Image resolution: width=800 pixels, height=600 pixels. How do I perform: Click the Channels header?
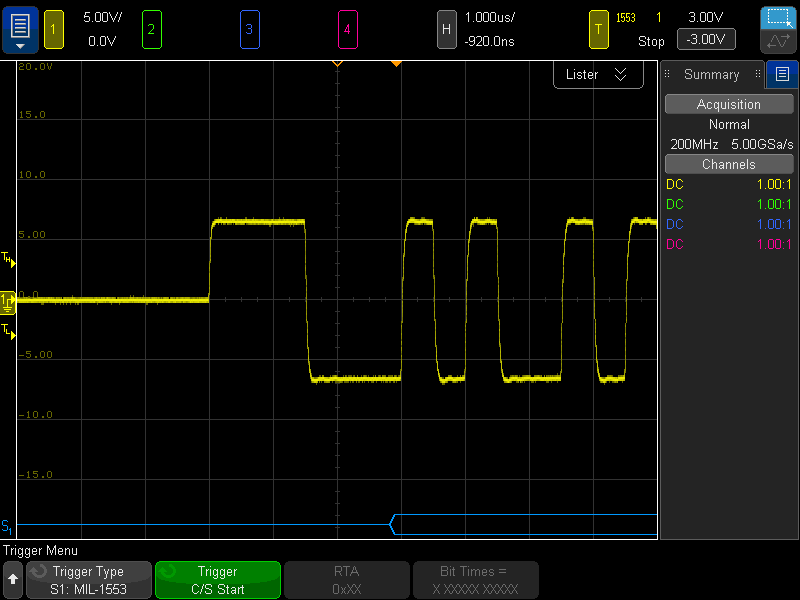point(729,164)
